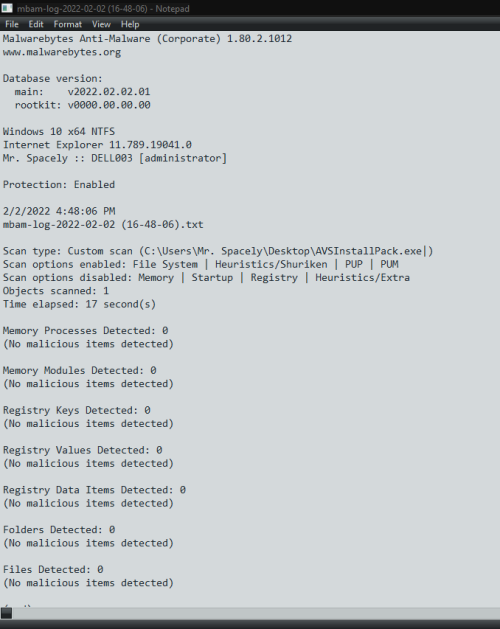Place cursor in rootkit v0000.00.00.00 line
The image size is (500, 629).
point(82,105)
